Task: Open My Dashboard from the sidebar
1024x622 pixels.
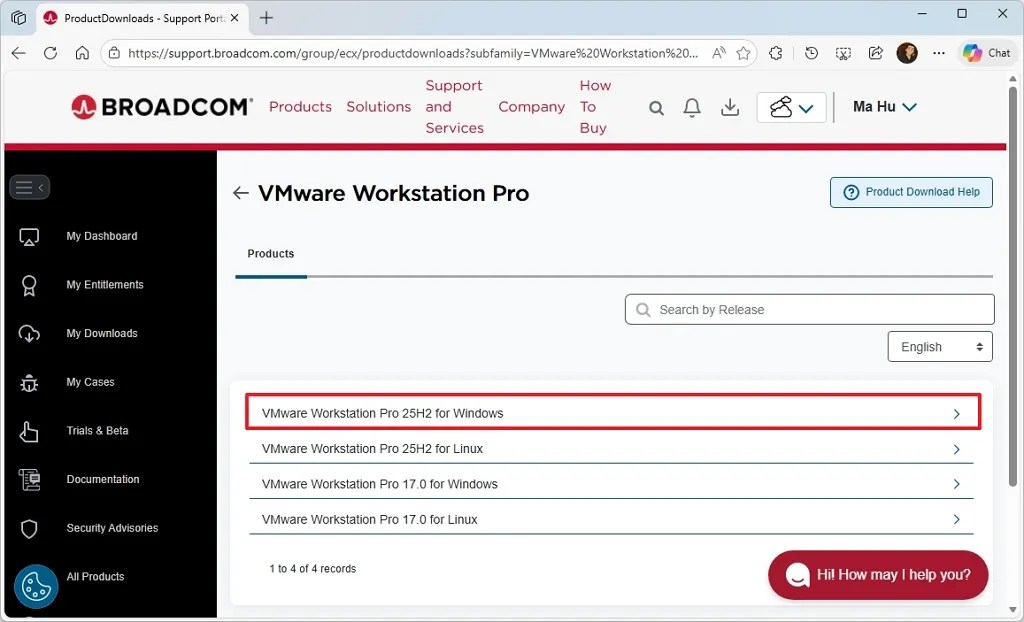Action: tap(101, 236)
